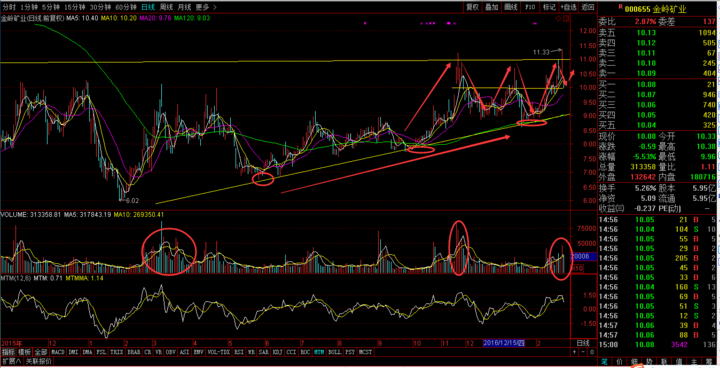
Task: Enable 画线 drawing mode
Action: [x=511, y=7]
